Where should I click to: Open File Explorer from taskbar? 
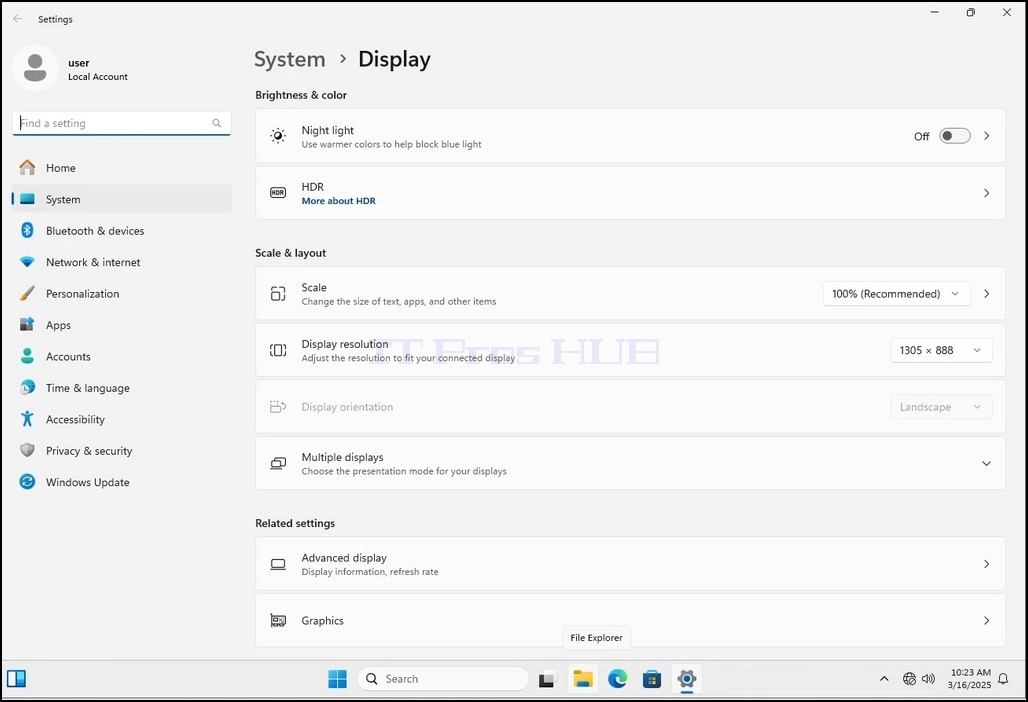pyautogui.click(x=583, y=679)
